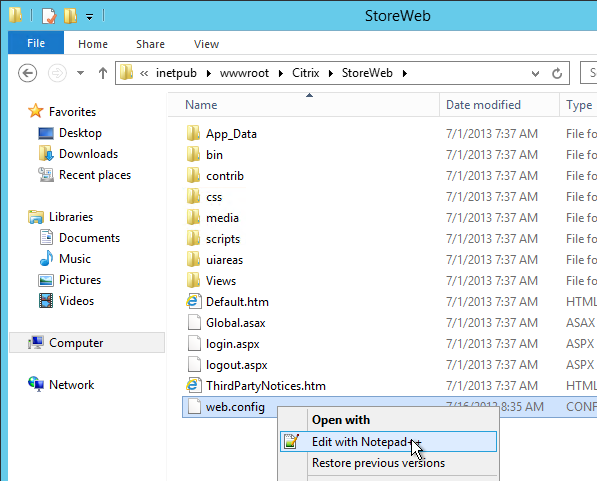The width and height of the screenshot is (597, 481).
Task: Select the Default.htm file name
Action: [x=237, y=302]
